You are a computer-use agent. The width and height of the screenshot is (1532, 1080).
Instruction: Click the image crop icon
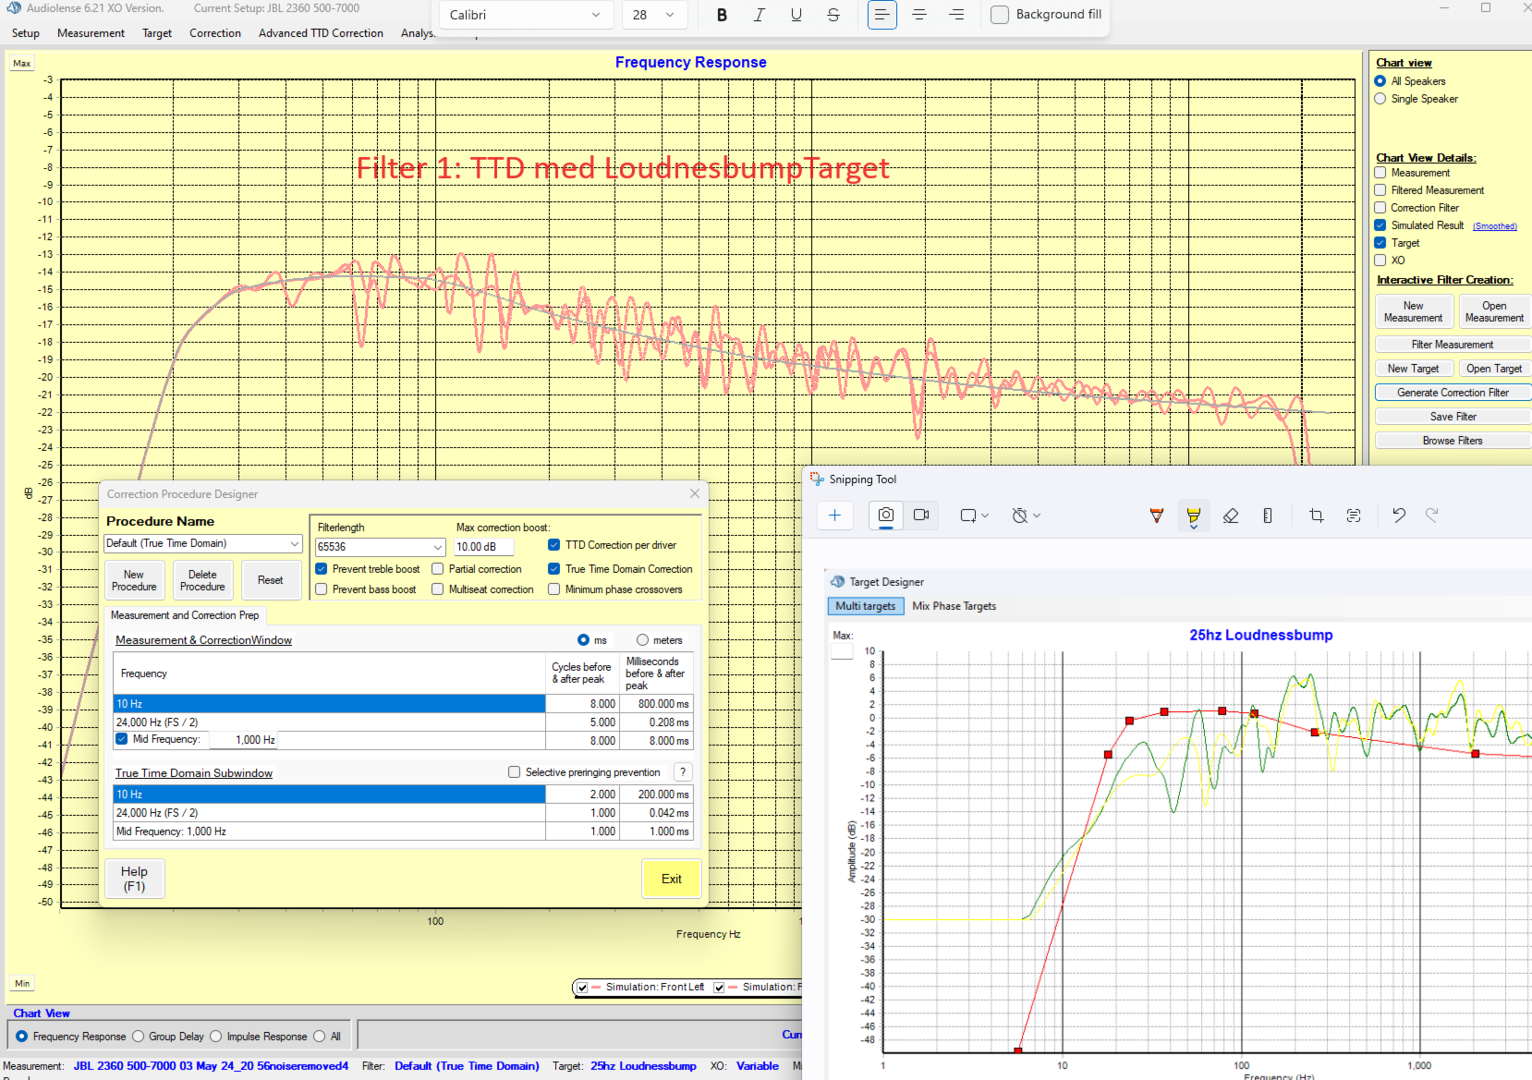click(1316, 516)
